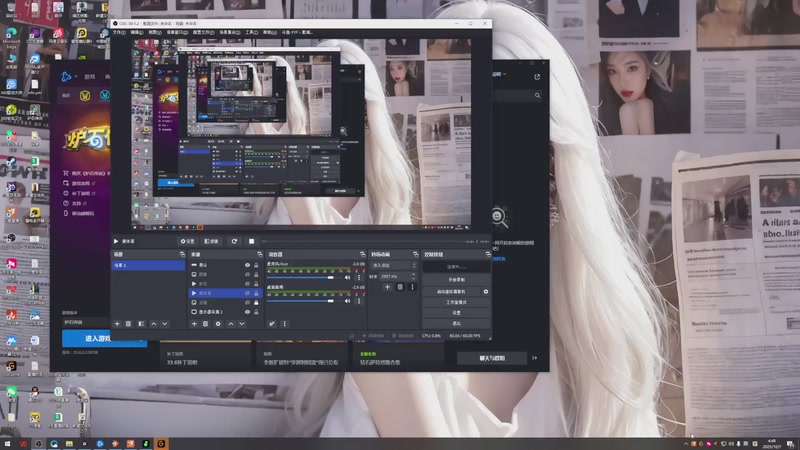Open Battle.net logo dropdown menu
This screenshot has width=800, height=450.
pyautogui.click(x=69, y=77)
